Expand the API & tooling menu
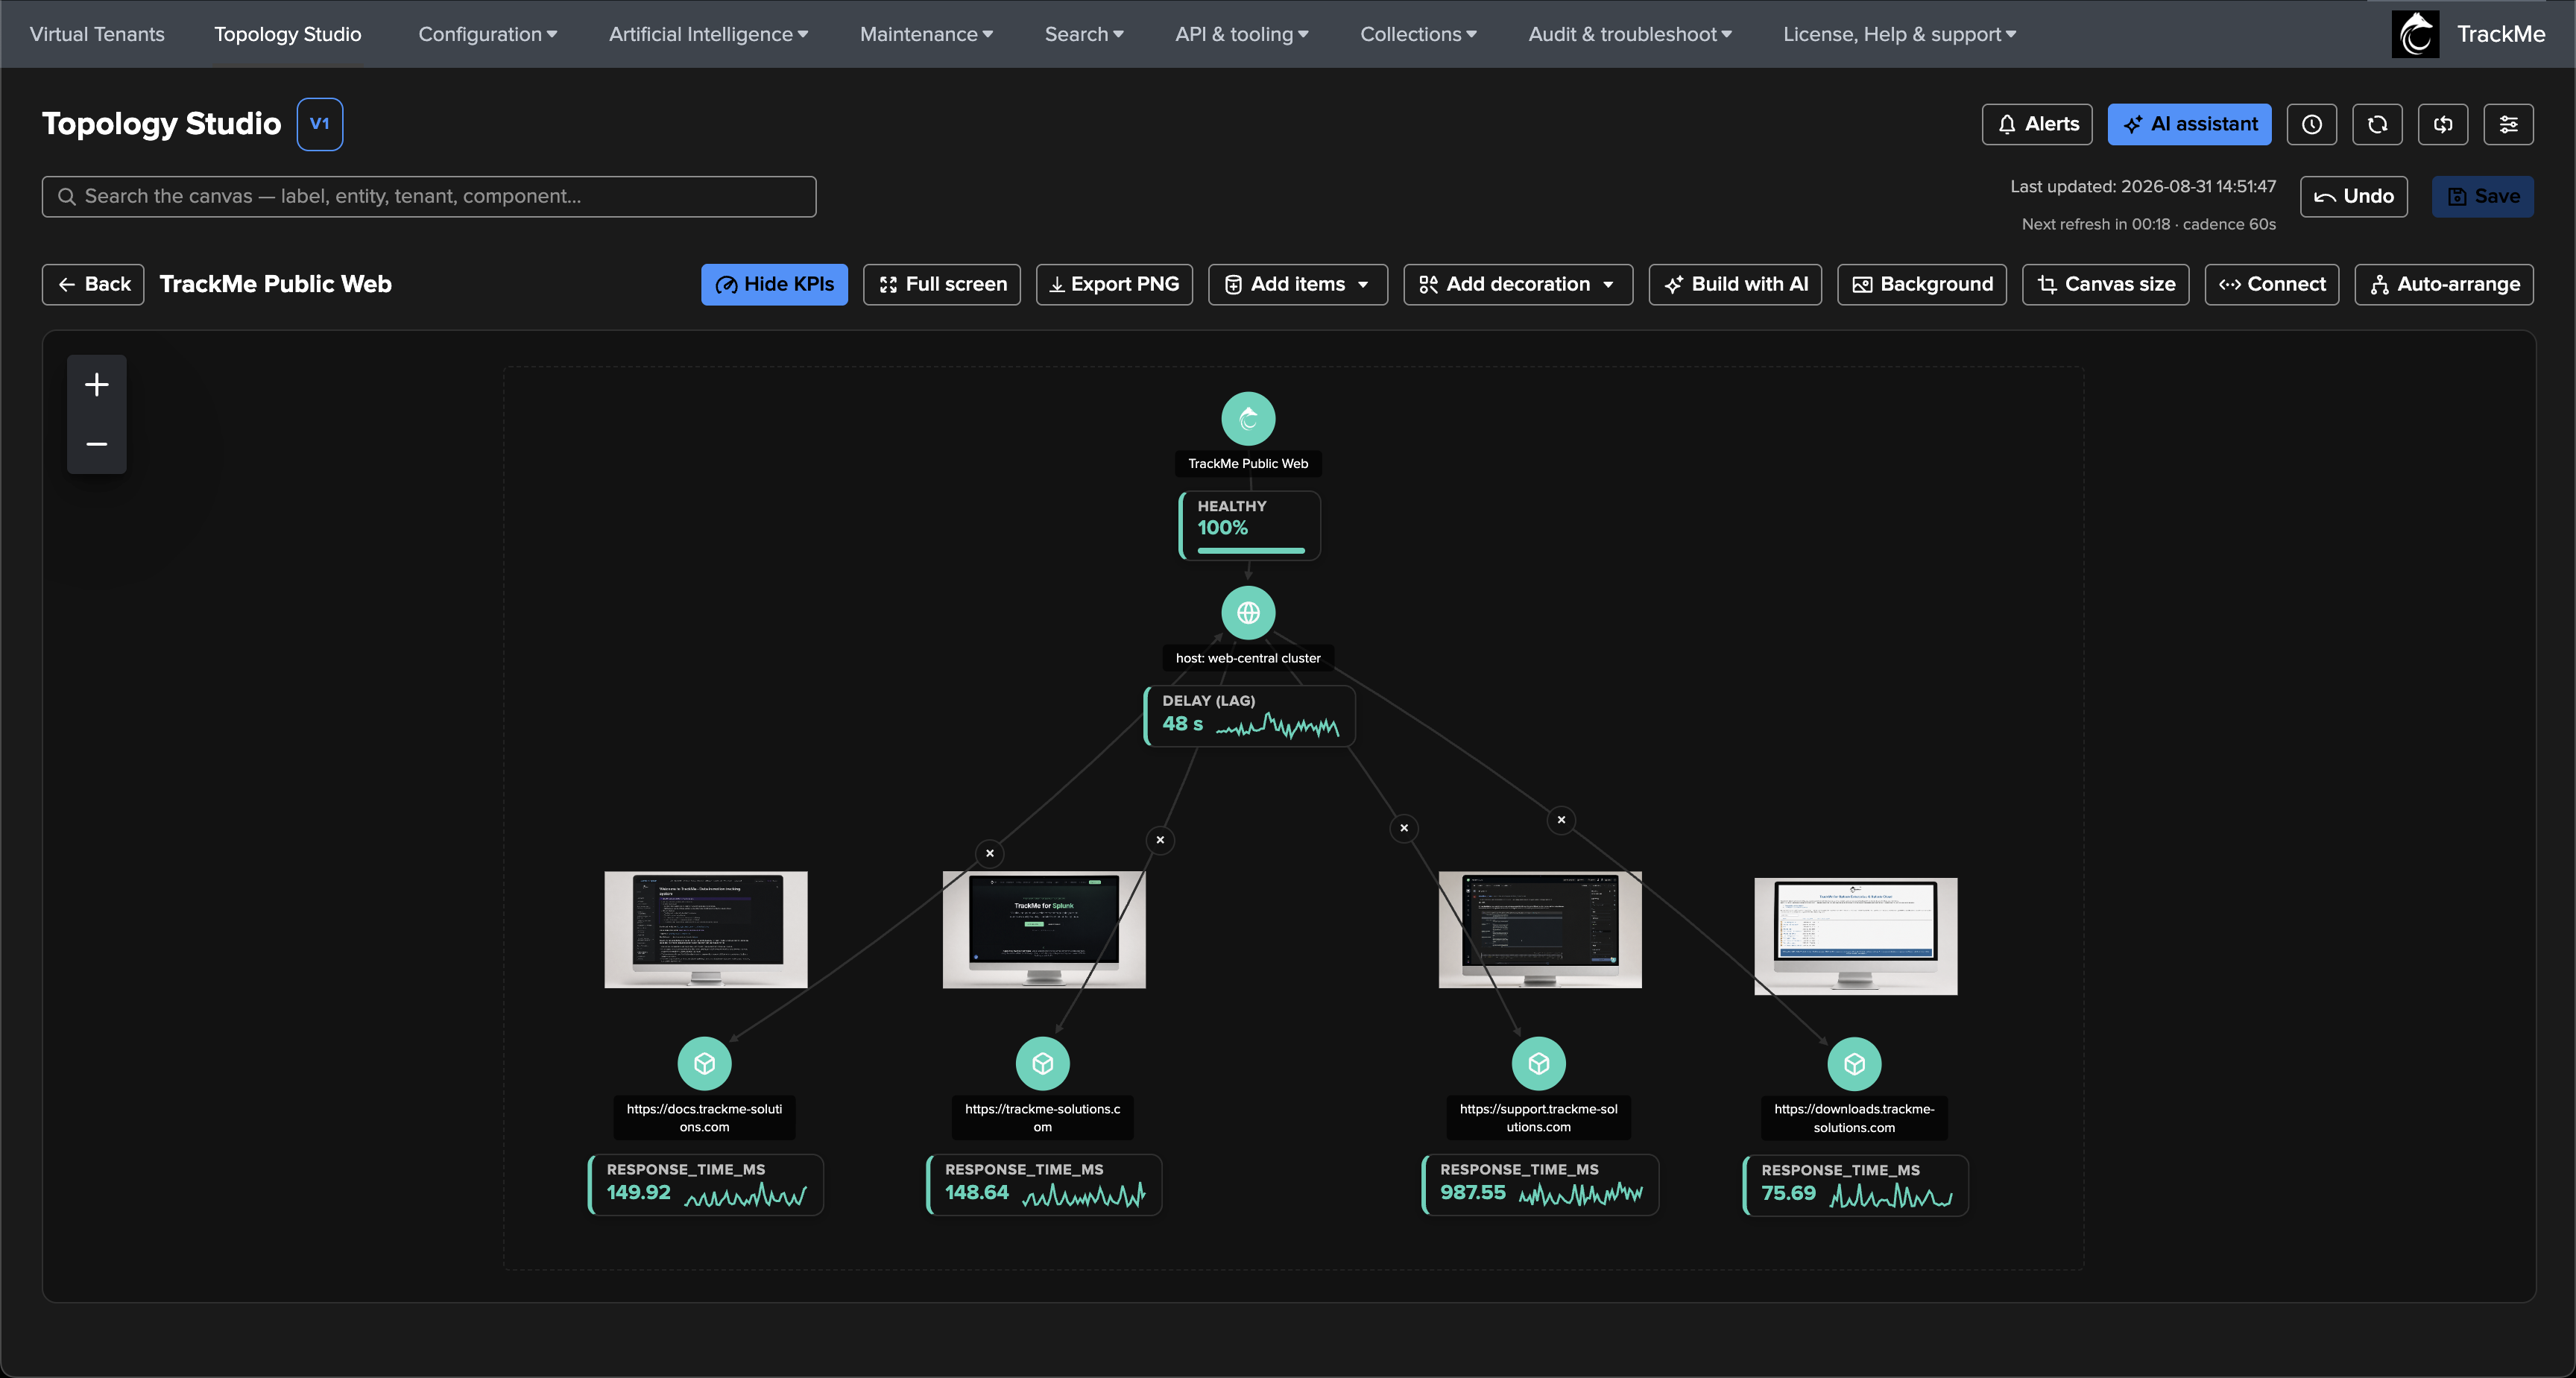The width and height of the screenshot is (2576, 1378). pyautogui.click(x=1242, y=34)
